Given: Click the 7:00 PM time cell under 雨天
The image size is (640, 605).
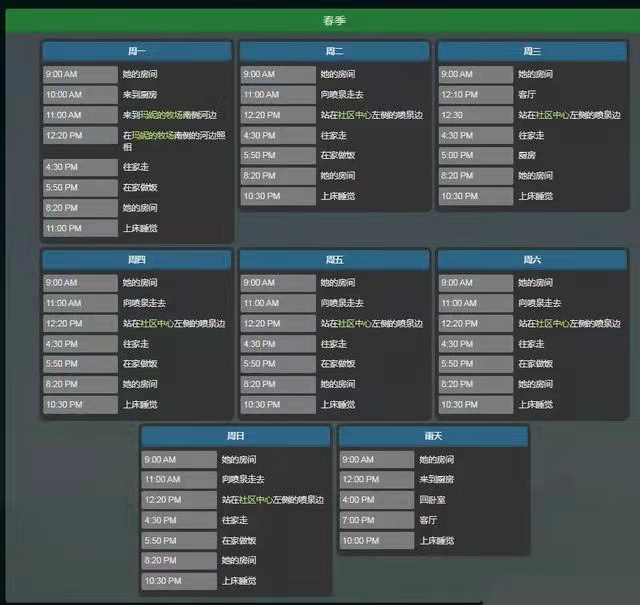Looking at the screenshot, I should tap(377, 520).
